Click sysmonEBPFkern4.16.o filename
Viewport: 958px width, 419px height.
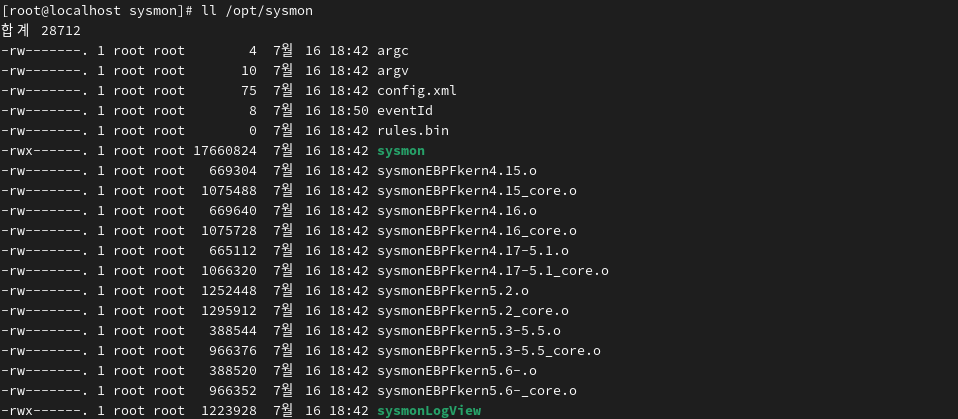coord(456,211)
